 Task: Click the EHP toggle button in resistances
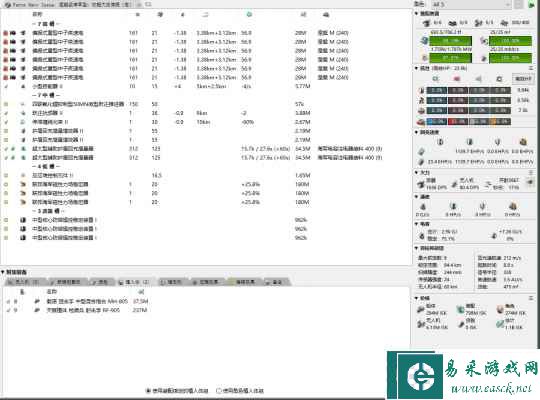tap(523, 79)
